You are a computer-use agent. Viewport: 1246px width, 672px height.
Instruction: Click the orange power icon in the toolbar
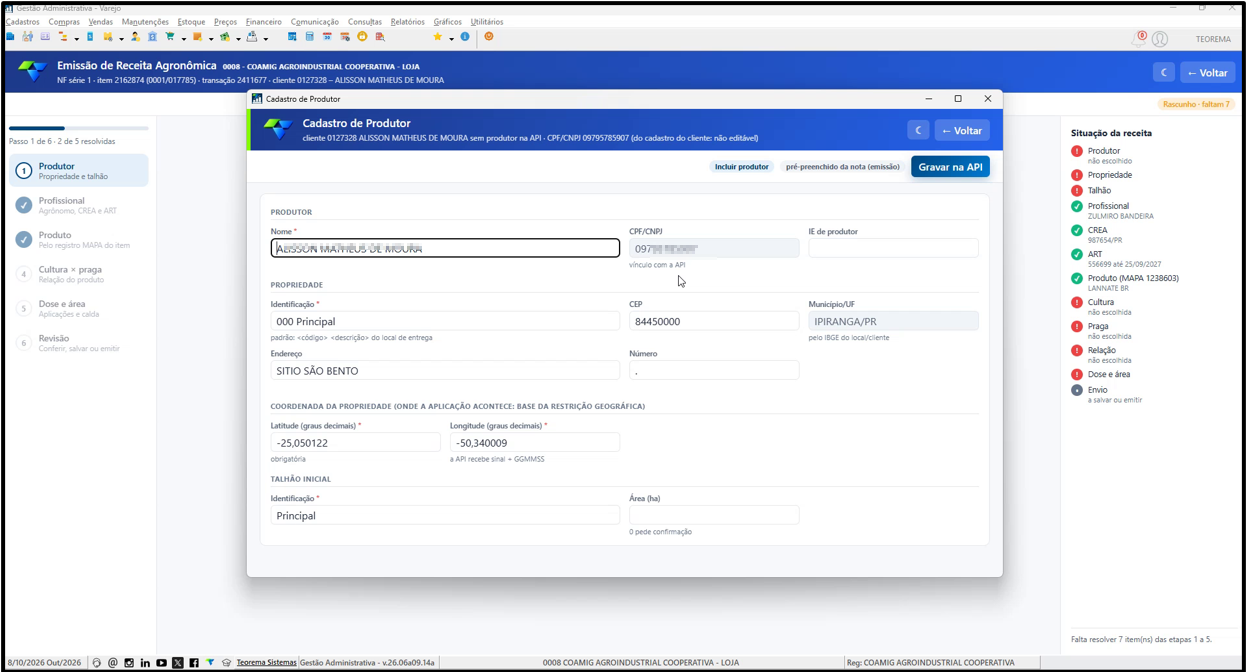(x=489, y=37)
